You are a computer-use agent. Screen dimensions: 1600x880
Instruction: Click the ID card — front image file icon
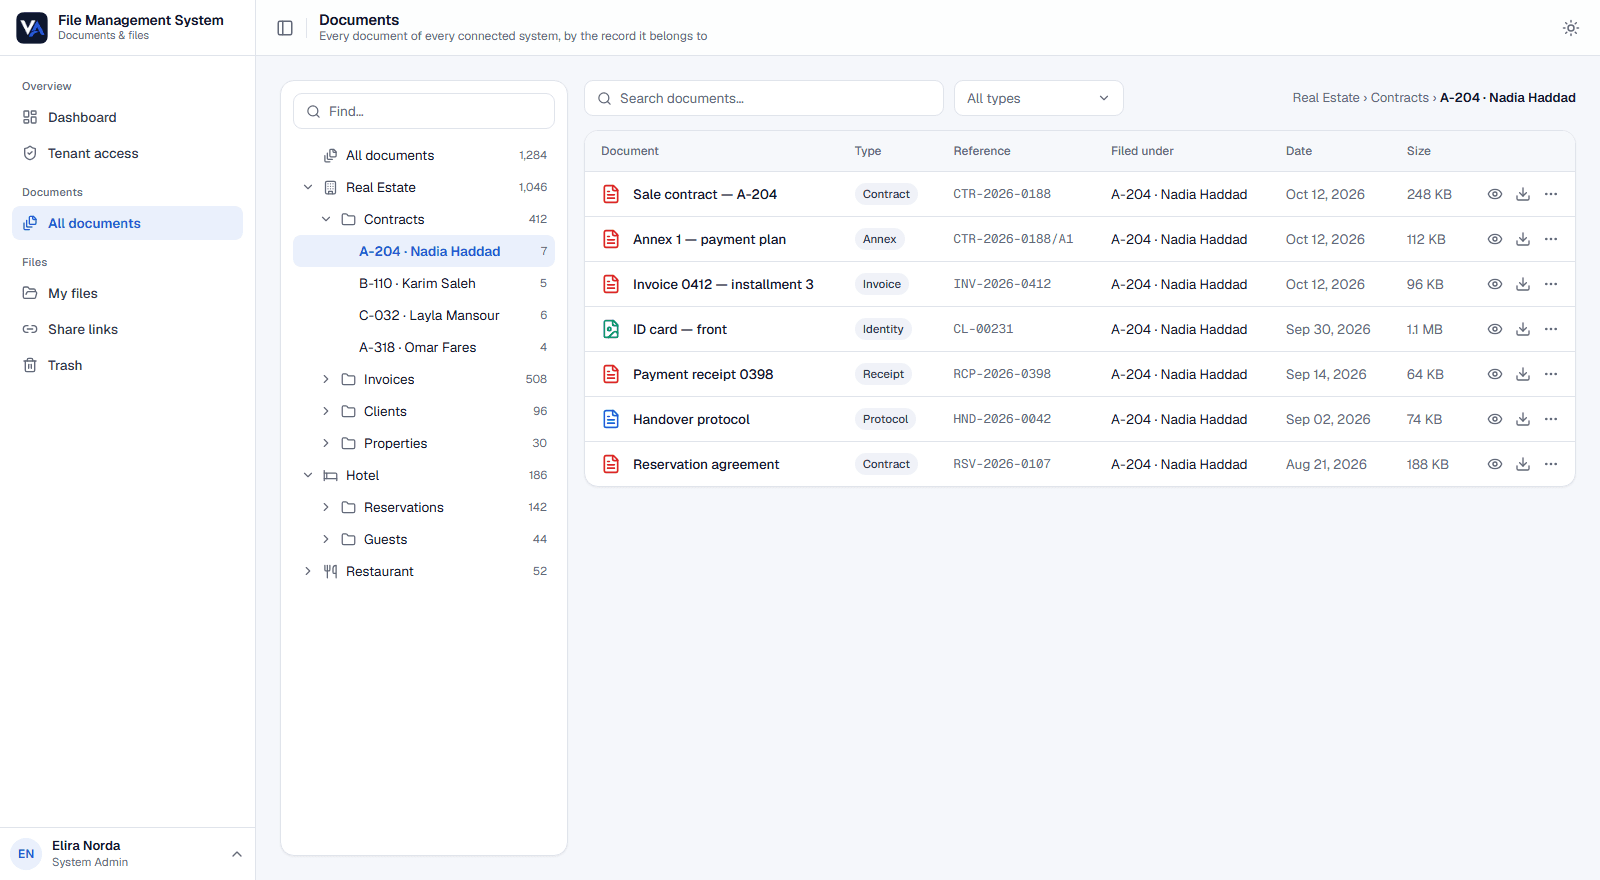(611, 329)
